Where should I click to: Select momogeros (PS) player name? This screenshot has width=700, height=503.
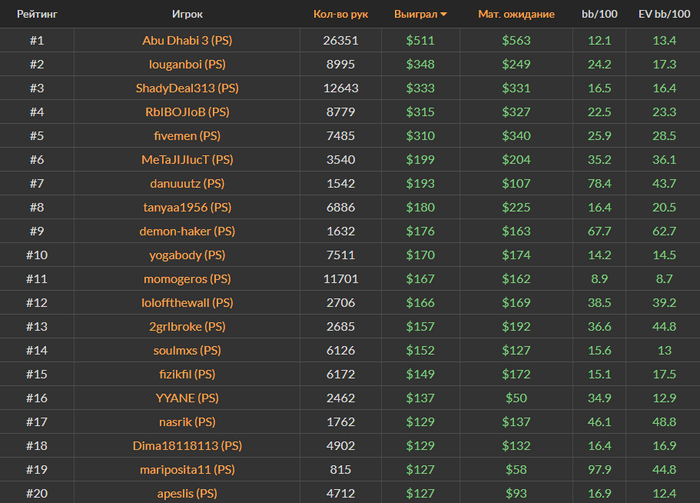[187, 279]
